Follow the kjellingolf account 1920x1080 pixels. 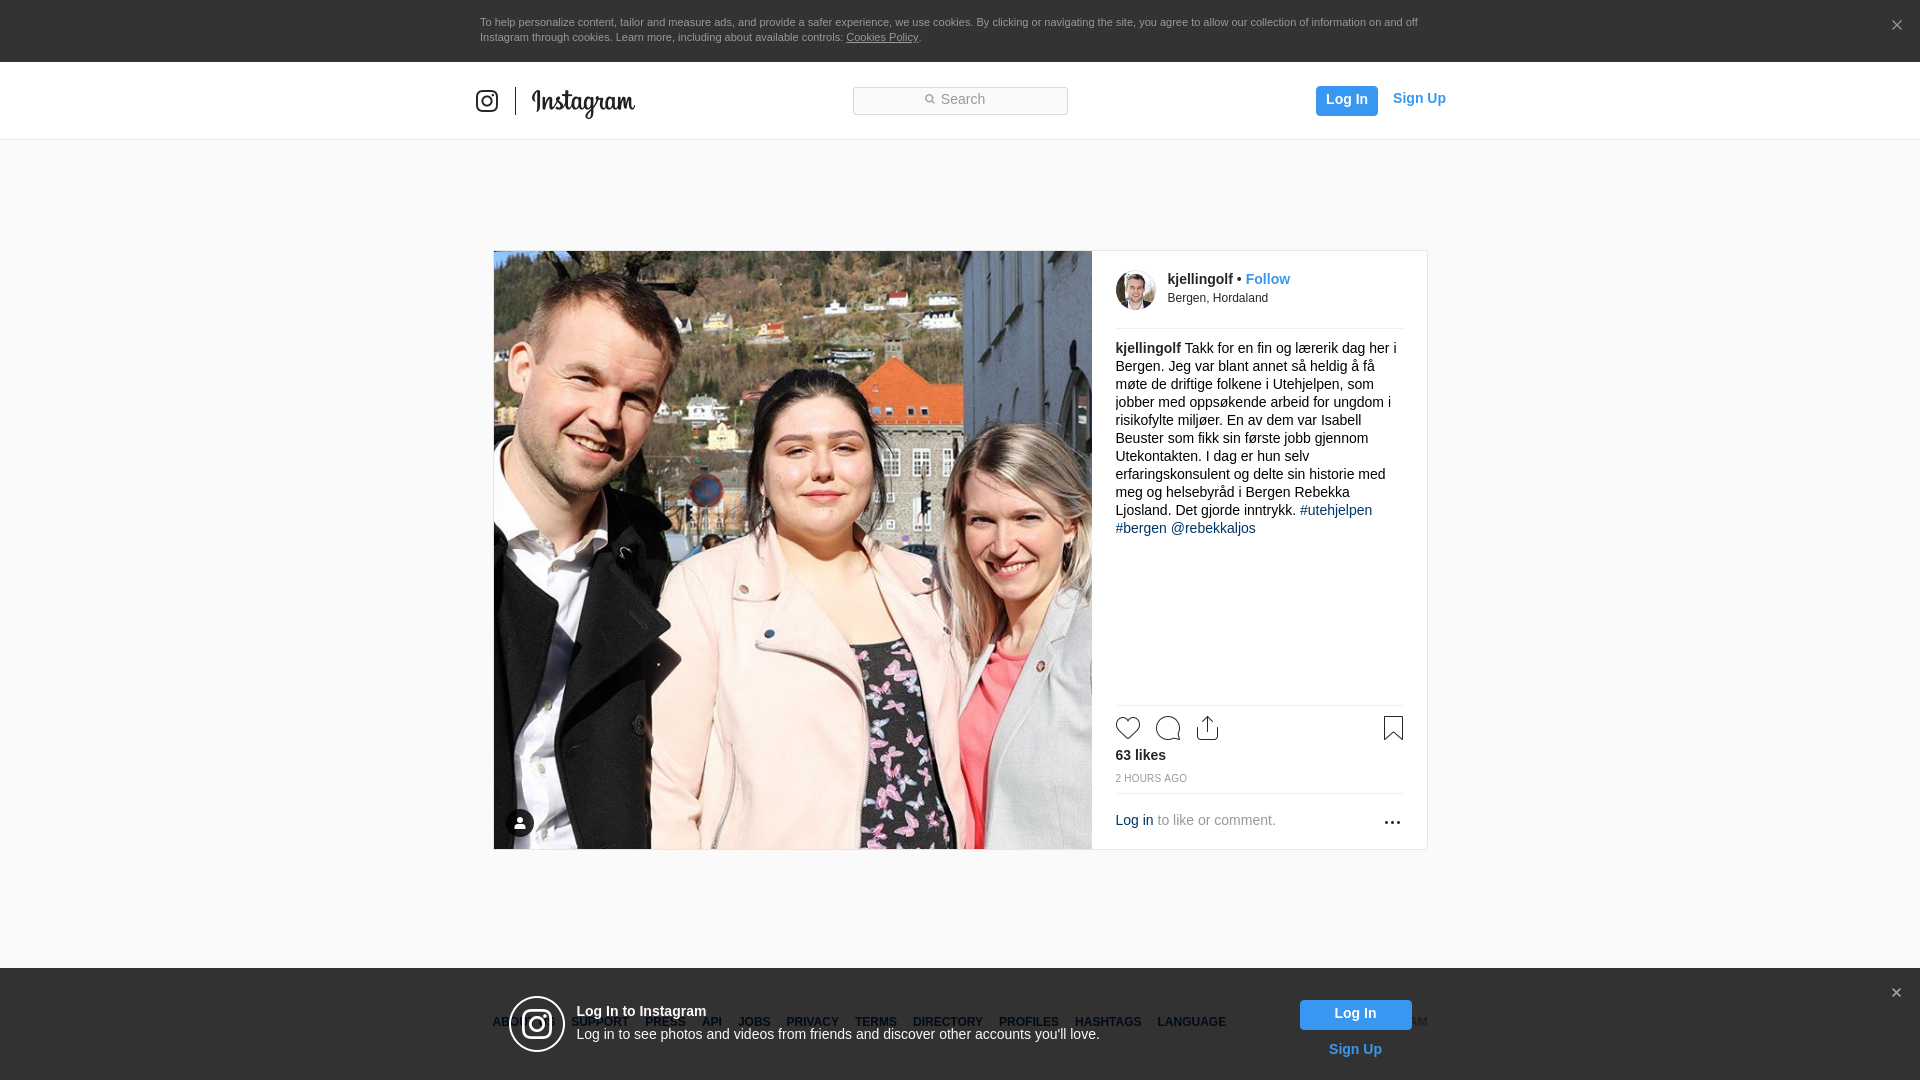tap(1267, 279)
